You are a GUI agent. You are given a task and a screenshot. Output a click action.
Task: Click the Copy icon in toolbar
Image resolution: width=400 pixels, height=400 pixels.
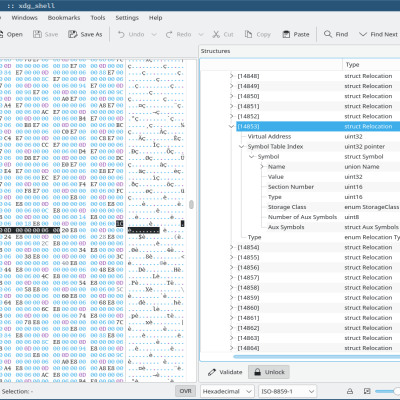click(248, 34)
